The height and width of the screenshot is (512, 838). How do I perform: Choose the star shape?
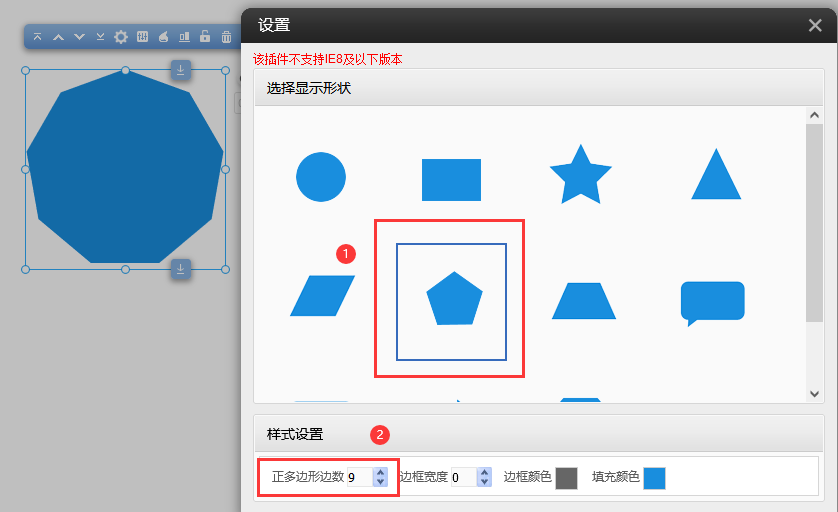[x=580, y=176]
